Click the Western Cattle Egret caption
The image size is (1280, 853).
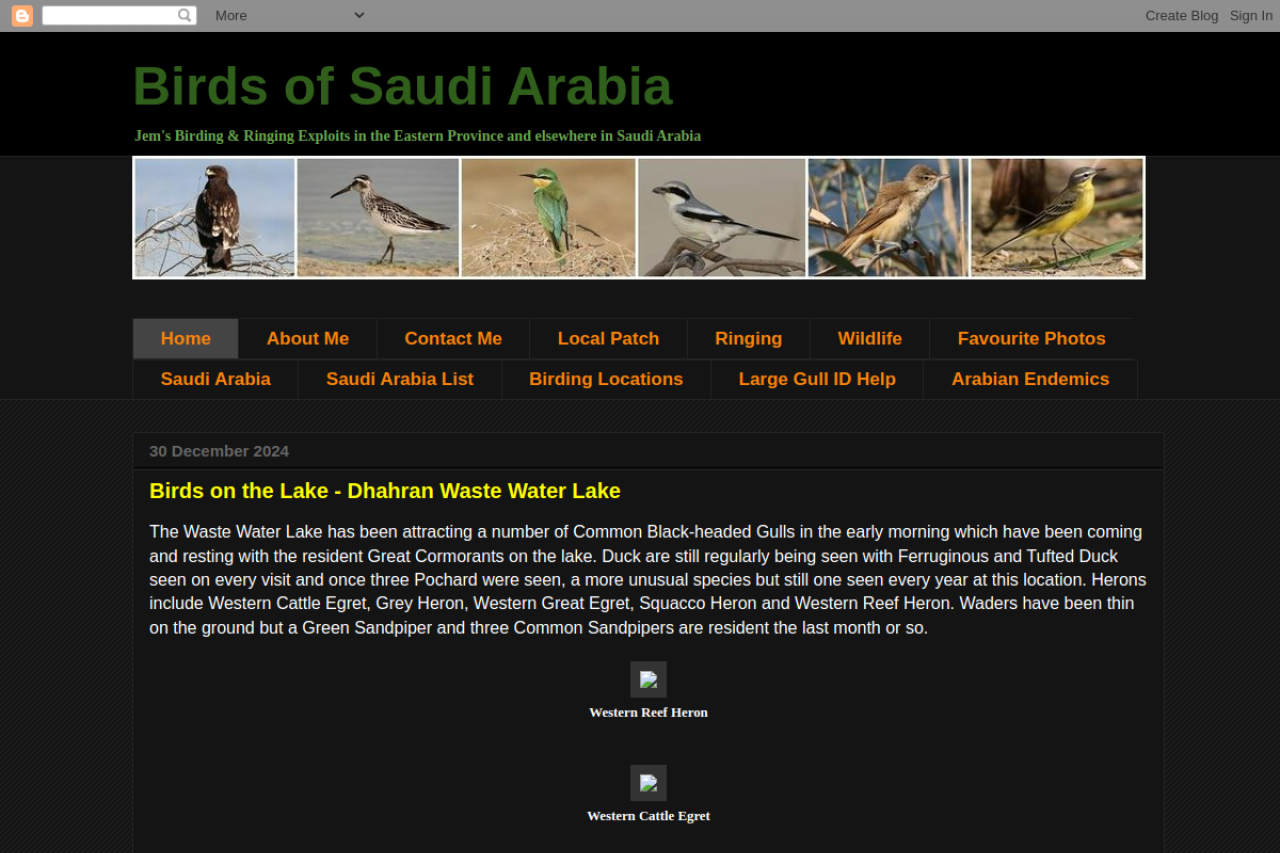click(x=648, y=816)
